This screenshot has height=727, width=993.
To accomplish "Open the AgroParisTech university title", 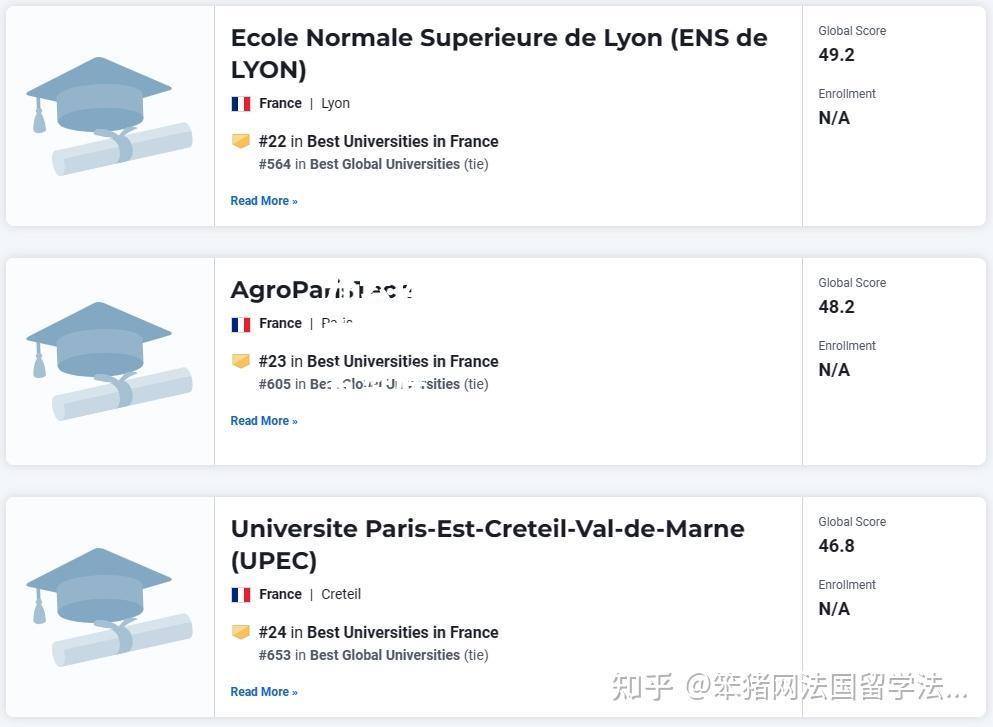I will click(x=322, y=290).
